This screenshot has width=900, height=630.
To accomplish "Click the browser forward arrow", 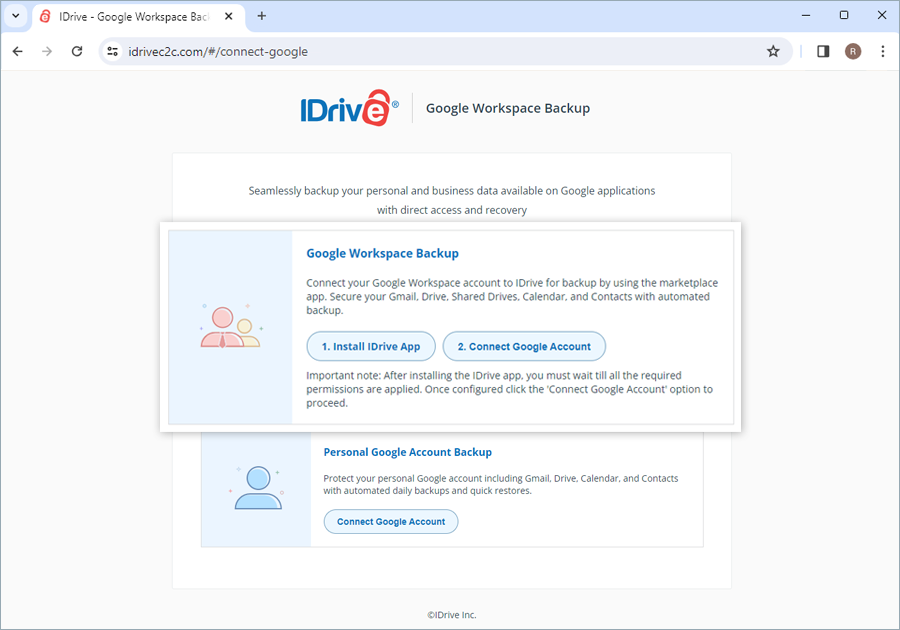I will 47,52.
